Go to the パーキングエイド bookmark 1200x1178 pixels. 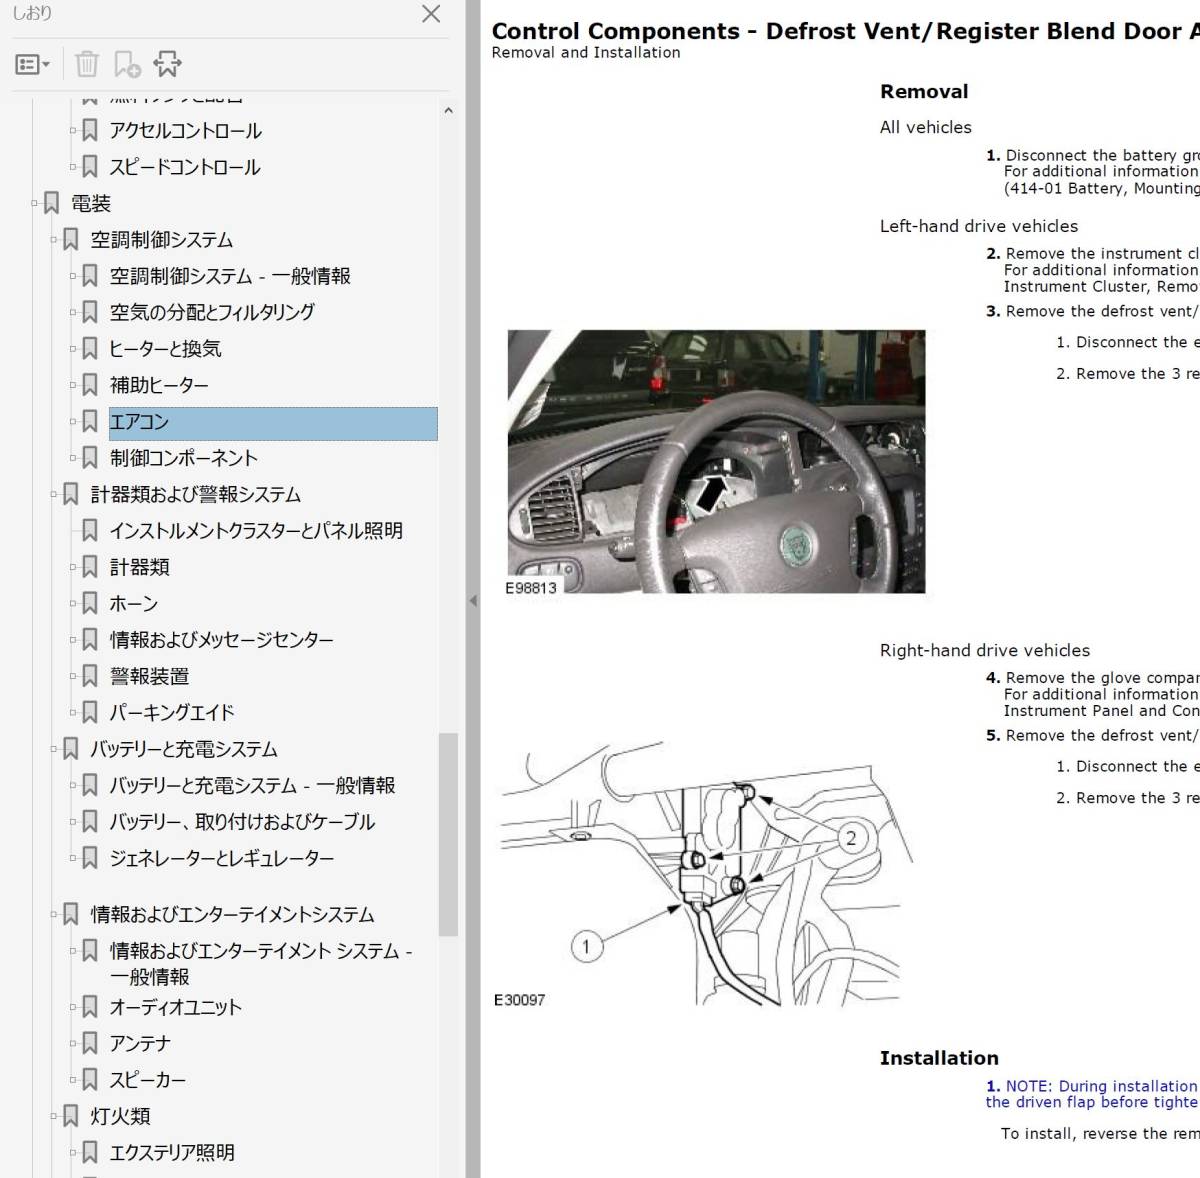point(172,713)
